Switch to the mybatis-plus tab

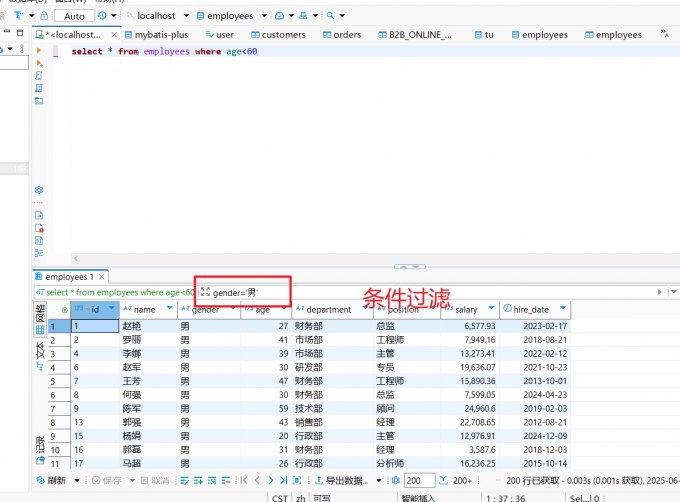pos(157,35)
